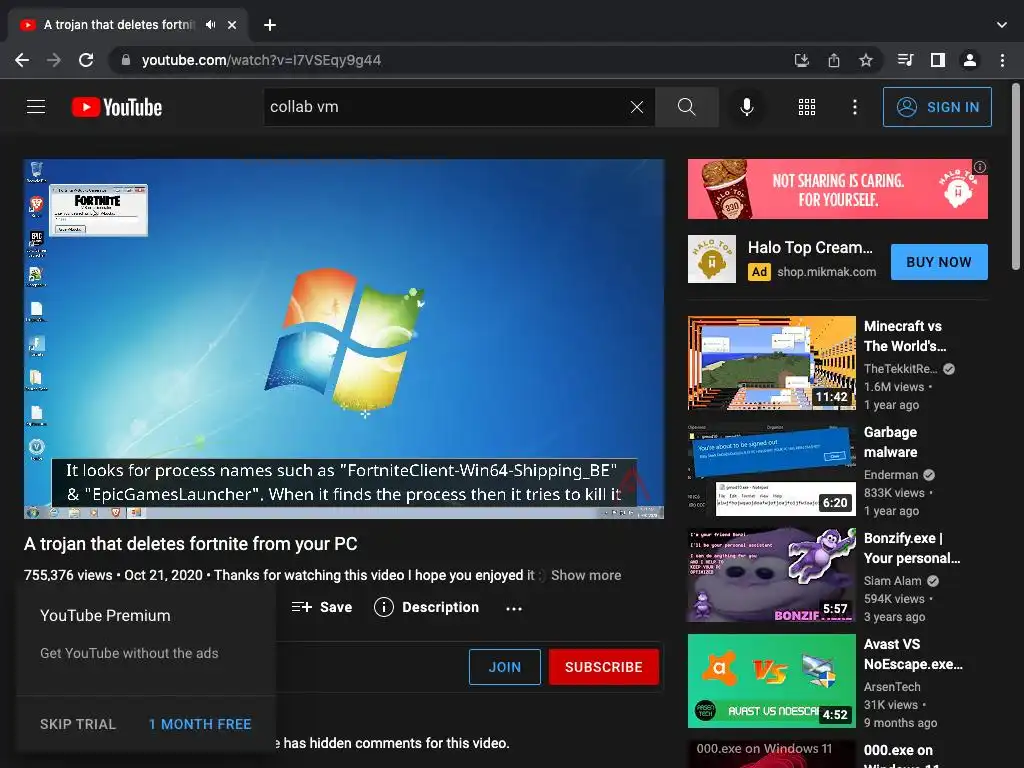The height and width of the screenshot is (768, 1024).
Task: Open the shop.mikmak.com ad link
Action: (826, 272)
